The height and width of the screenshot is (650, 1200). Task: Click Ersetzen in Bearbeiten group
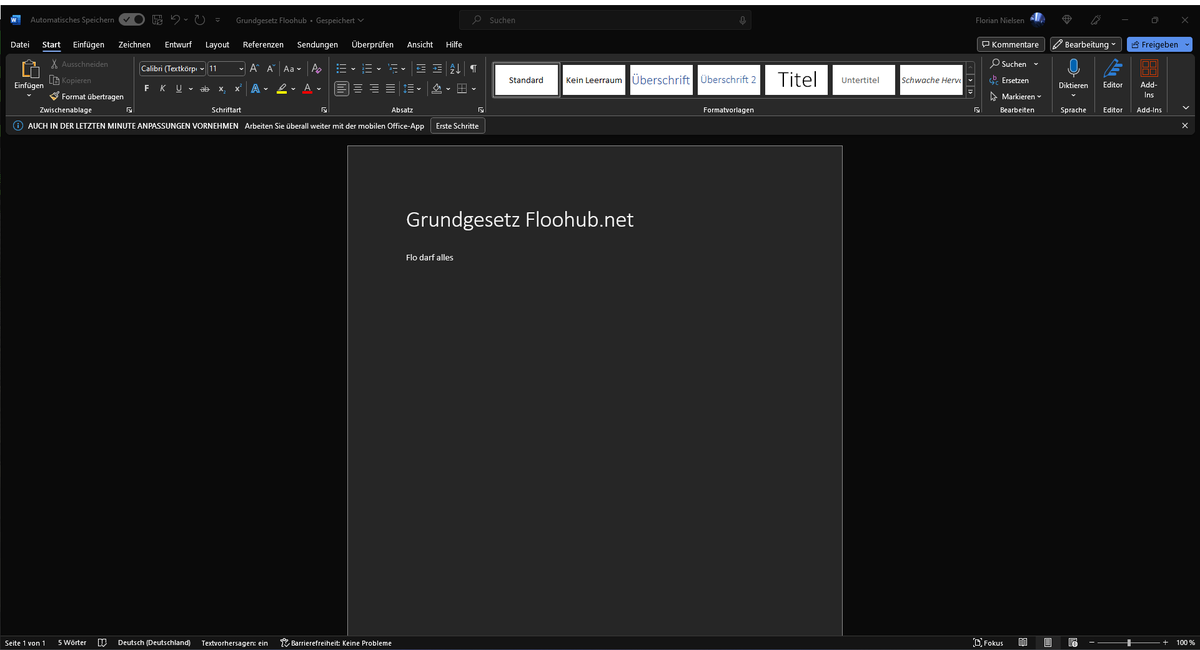(x=1009, y=80)
